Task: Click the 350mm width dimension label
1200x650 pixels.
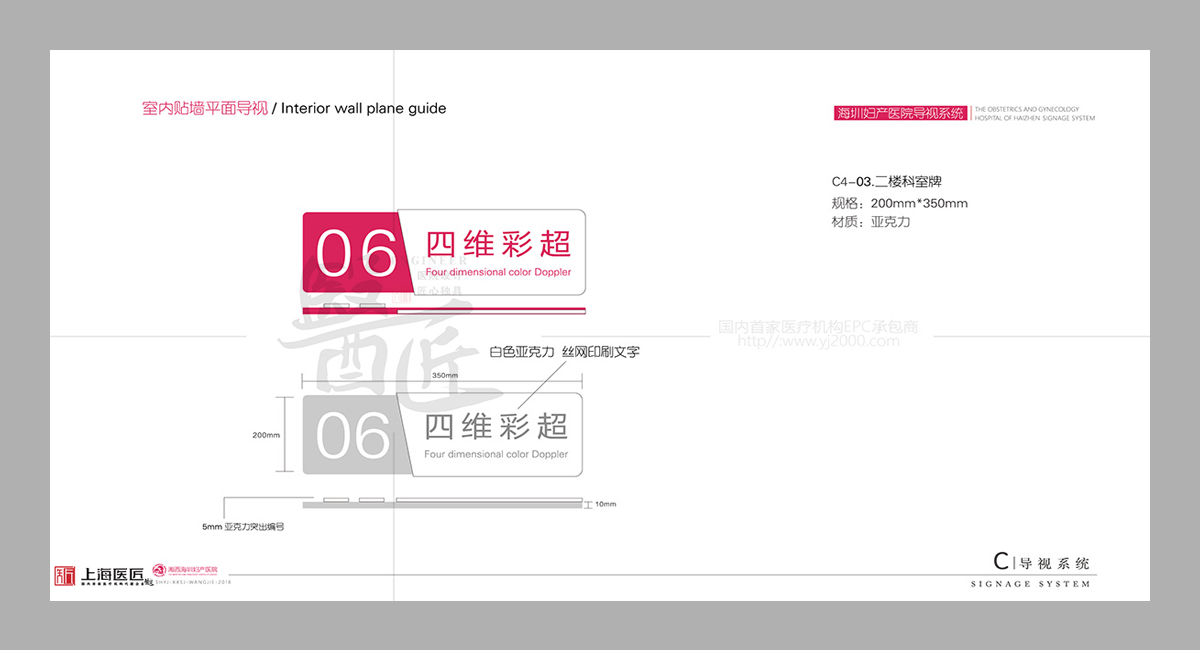Action: (x=445, y=376)
